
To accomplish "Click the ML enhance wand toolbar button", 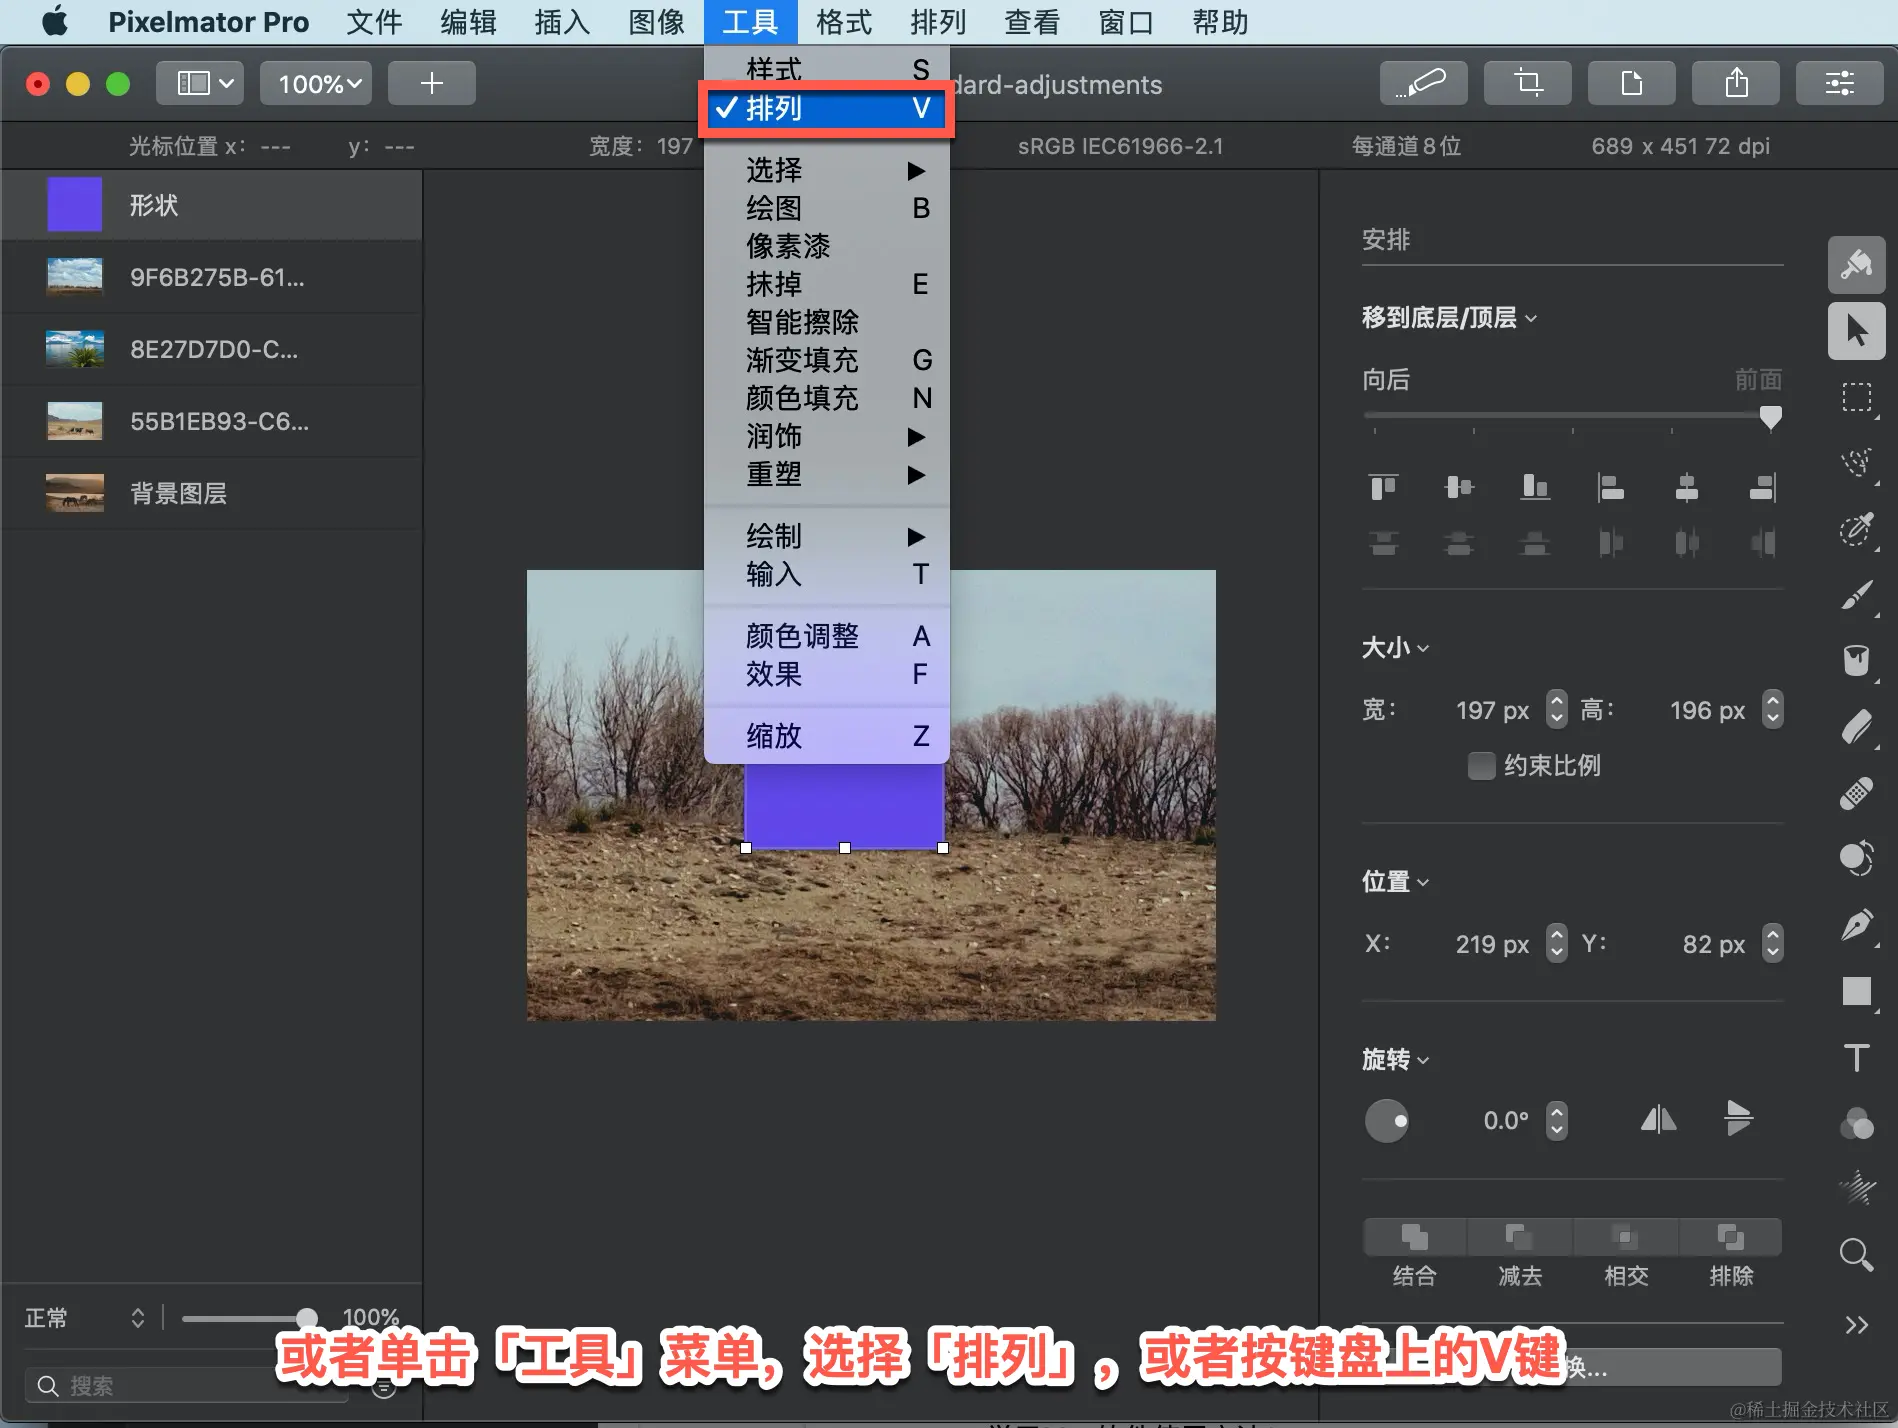I will click(1424, 83).
